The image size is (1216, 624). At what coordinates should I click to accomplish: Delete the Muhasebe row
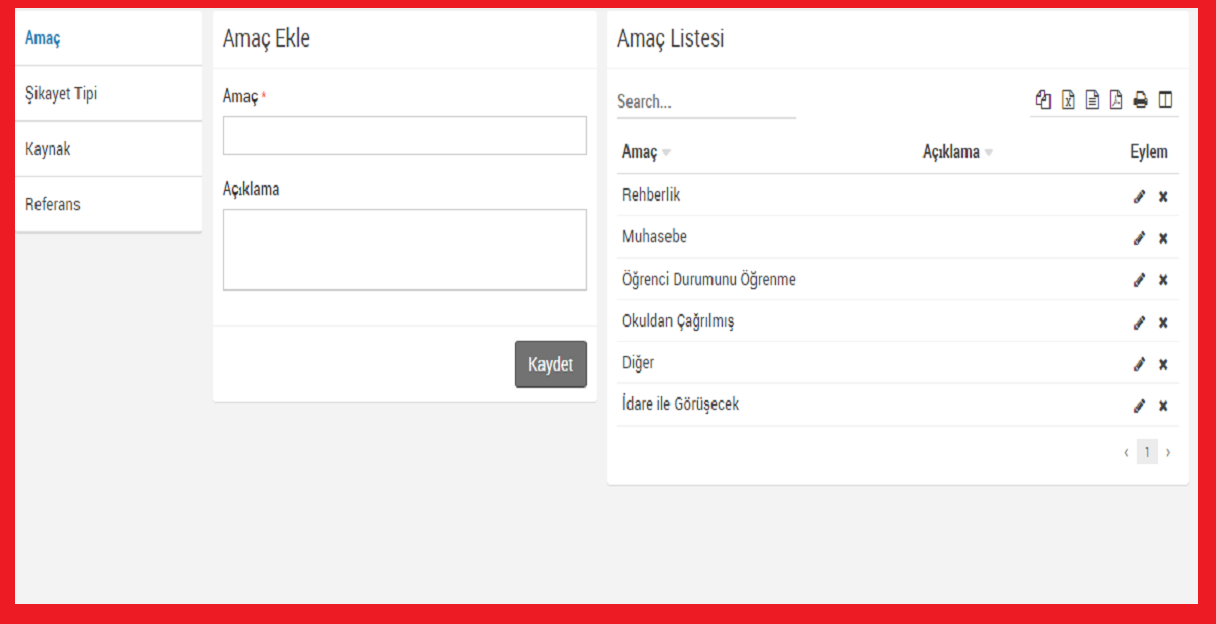(x=1163, y=239)
